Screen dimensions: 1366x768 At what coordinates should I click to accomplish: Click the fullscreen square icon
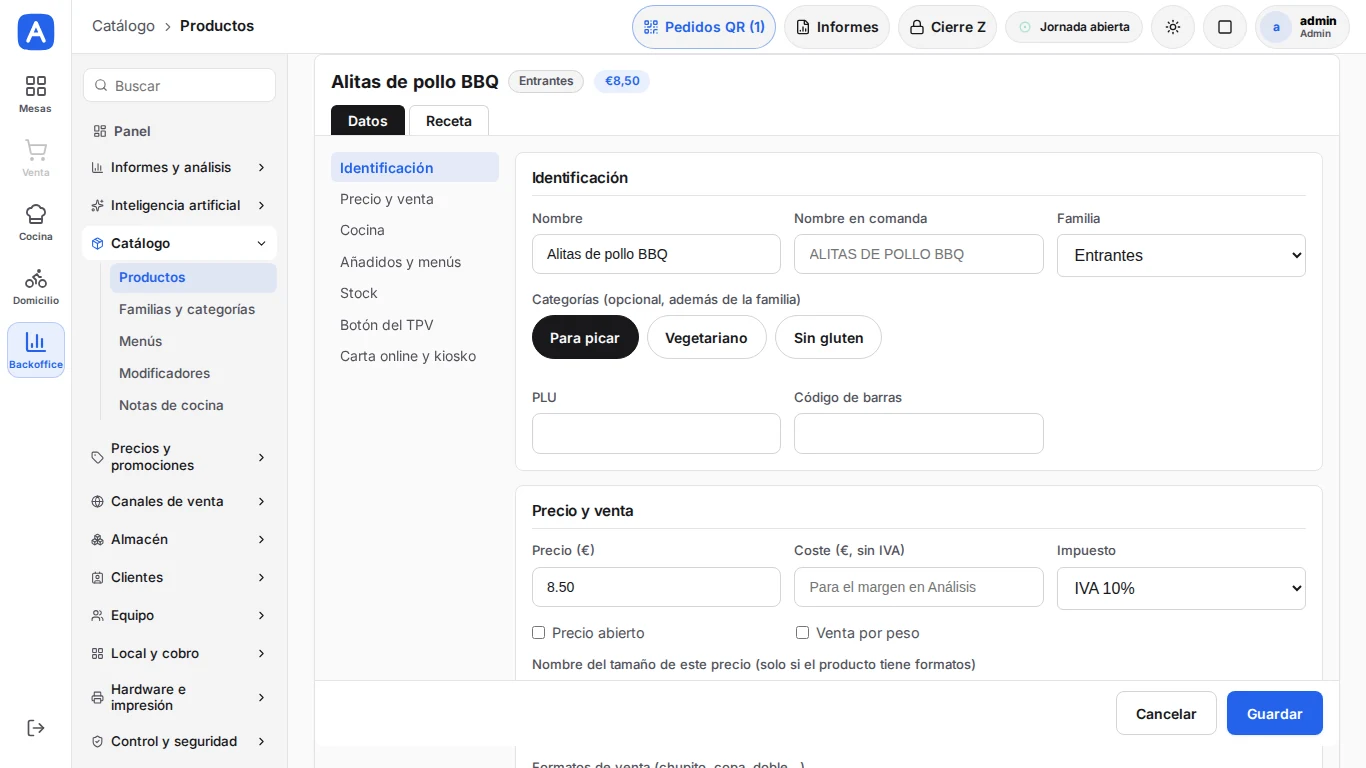click(1225, 27)
